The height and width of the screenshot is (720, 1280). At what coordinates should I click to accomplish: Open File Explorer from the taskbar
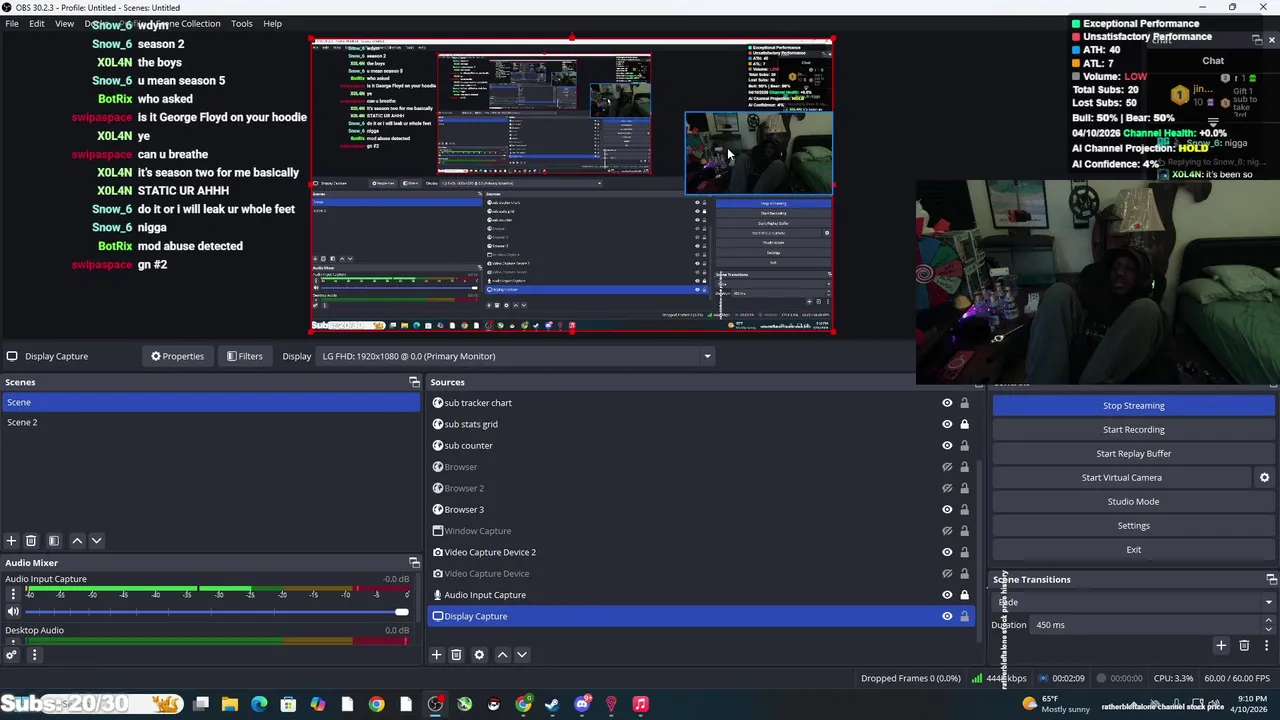pos(230,704)
